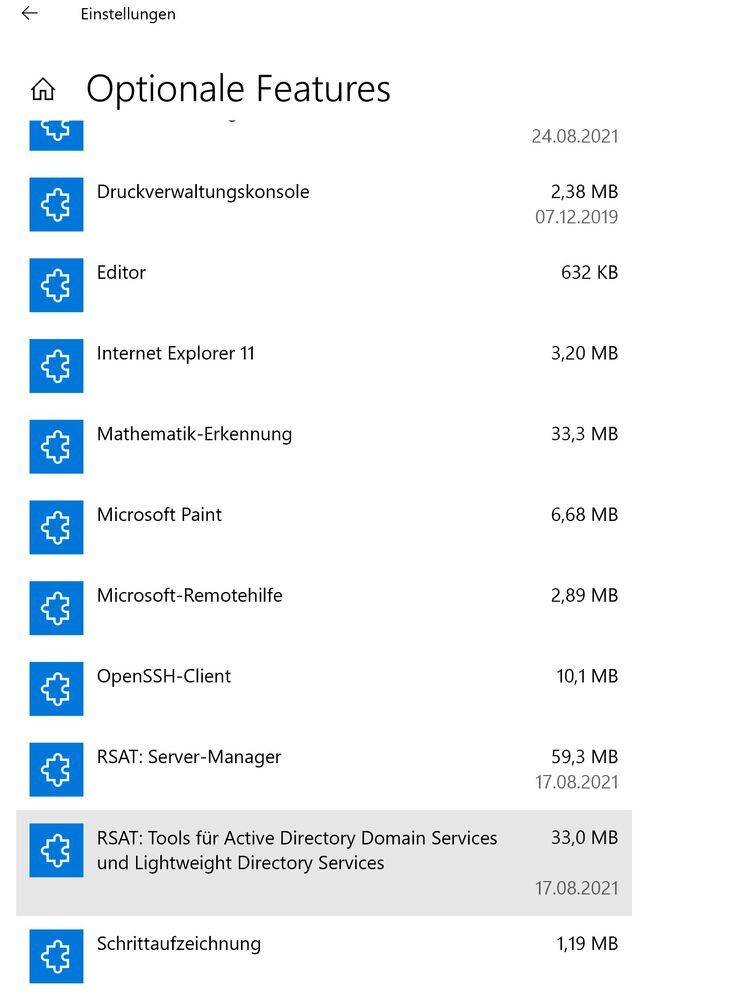Click the RSAT: Server-Manager puzzle icon

[x=56, y=770]
